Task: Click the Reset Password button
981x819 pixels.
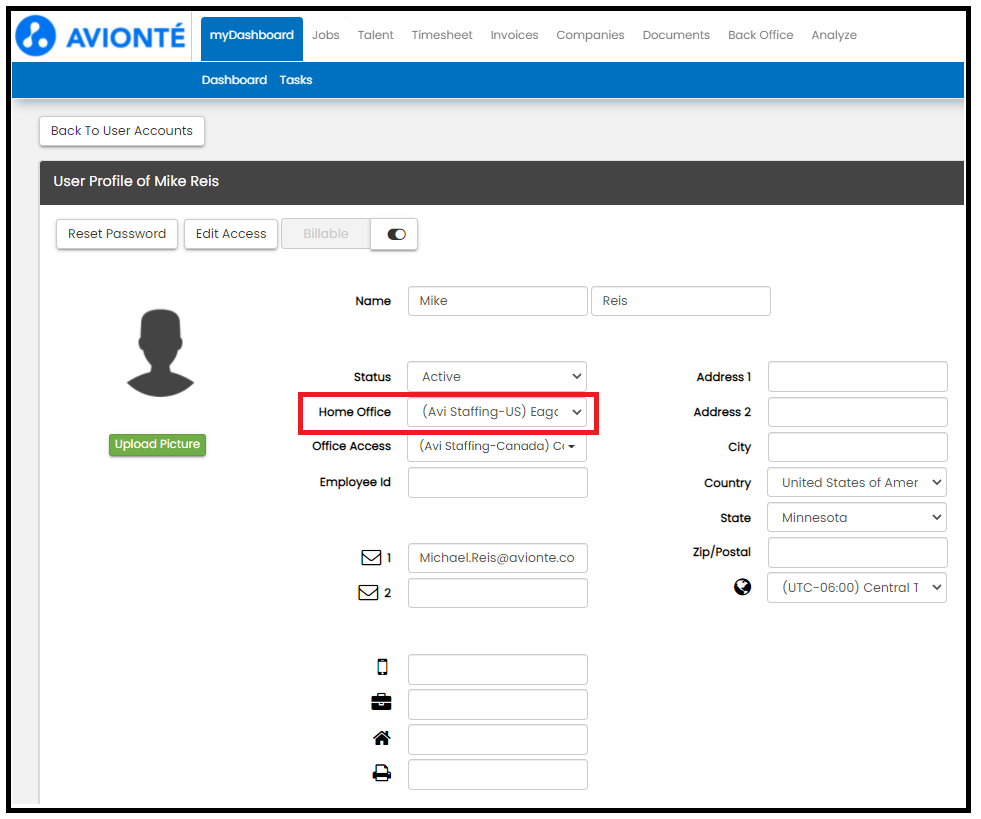Action: (117, 234)
